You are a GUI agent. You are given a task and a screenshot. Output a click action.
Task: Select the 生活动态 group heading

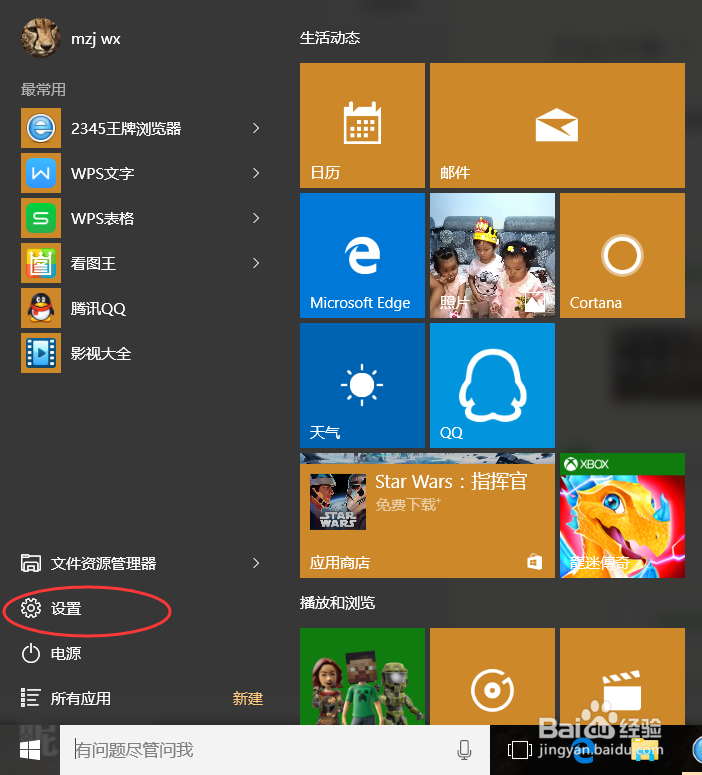[330, 38]
